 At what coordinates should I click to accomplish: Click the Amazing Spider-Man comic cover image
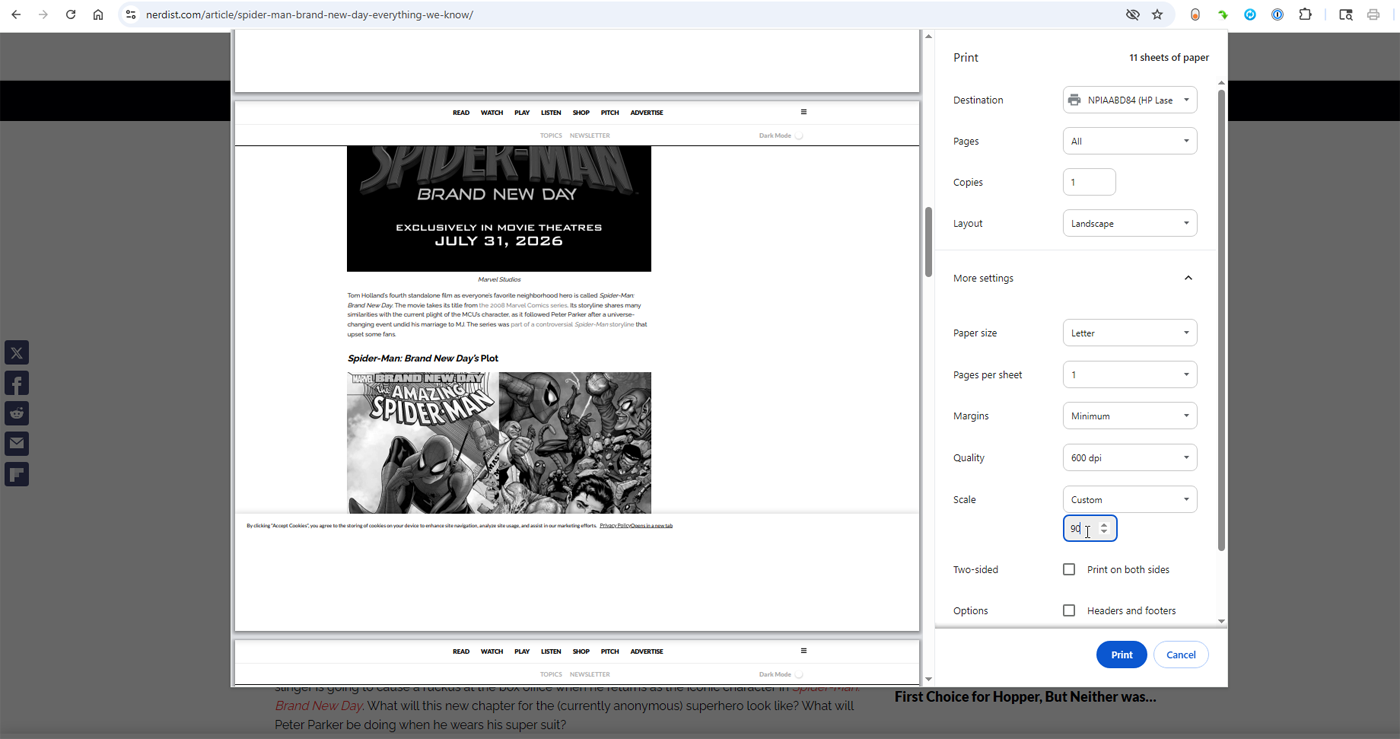(423, 443)
